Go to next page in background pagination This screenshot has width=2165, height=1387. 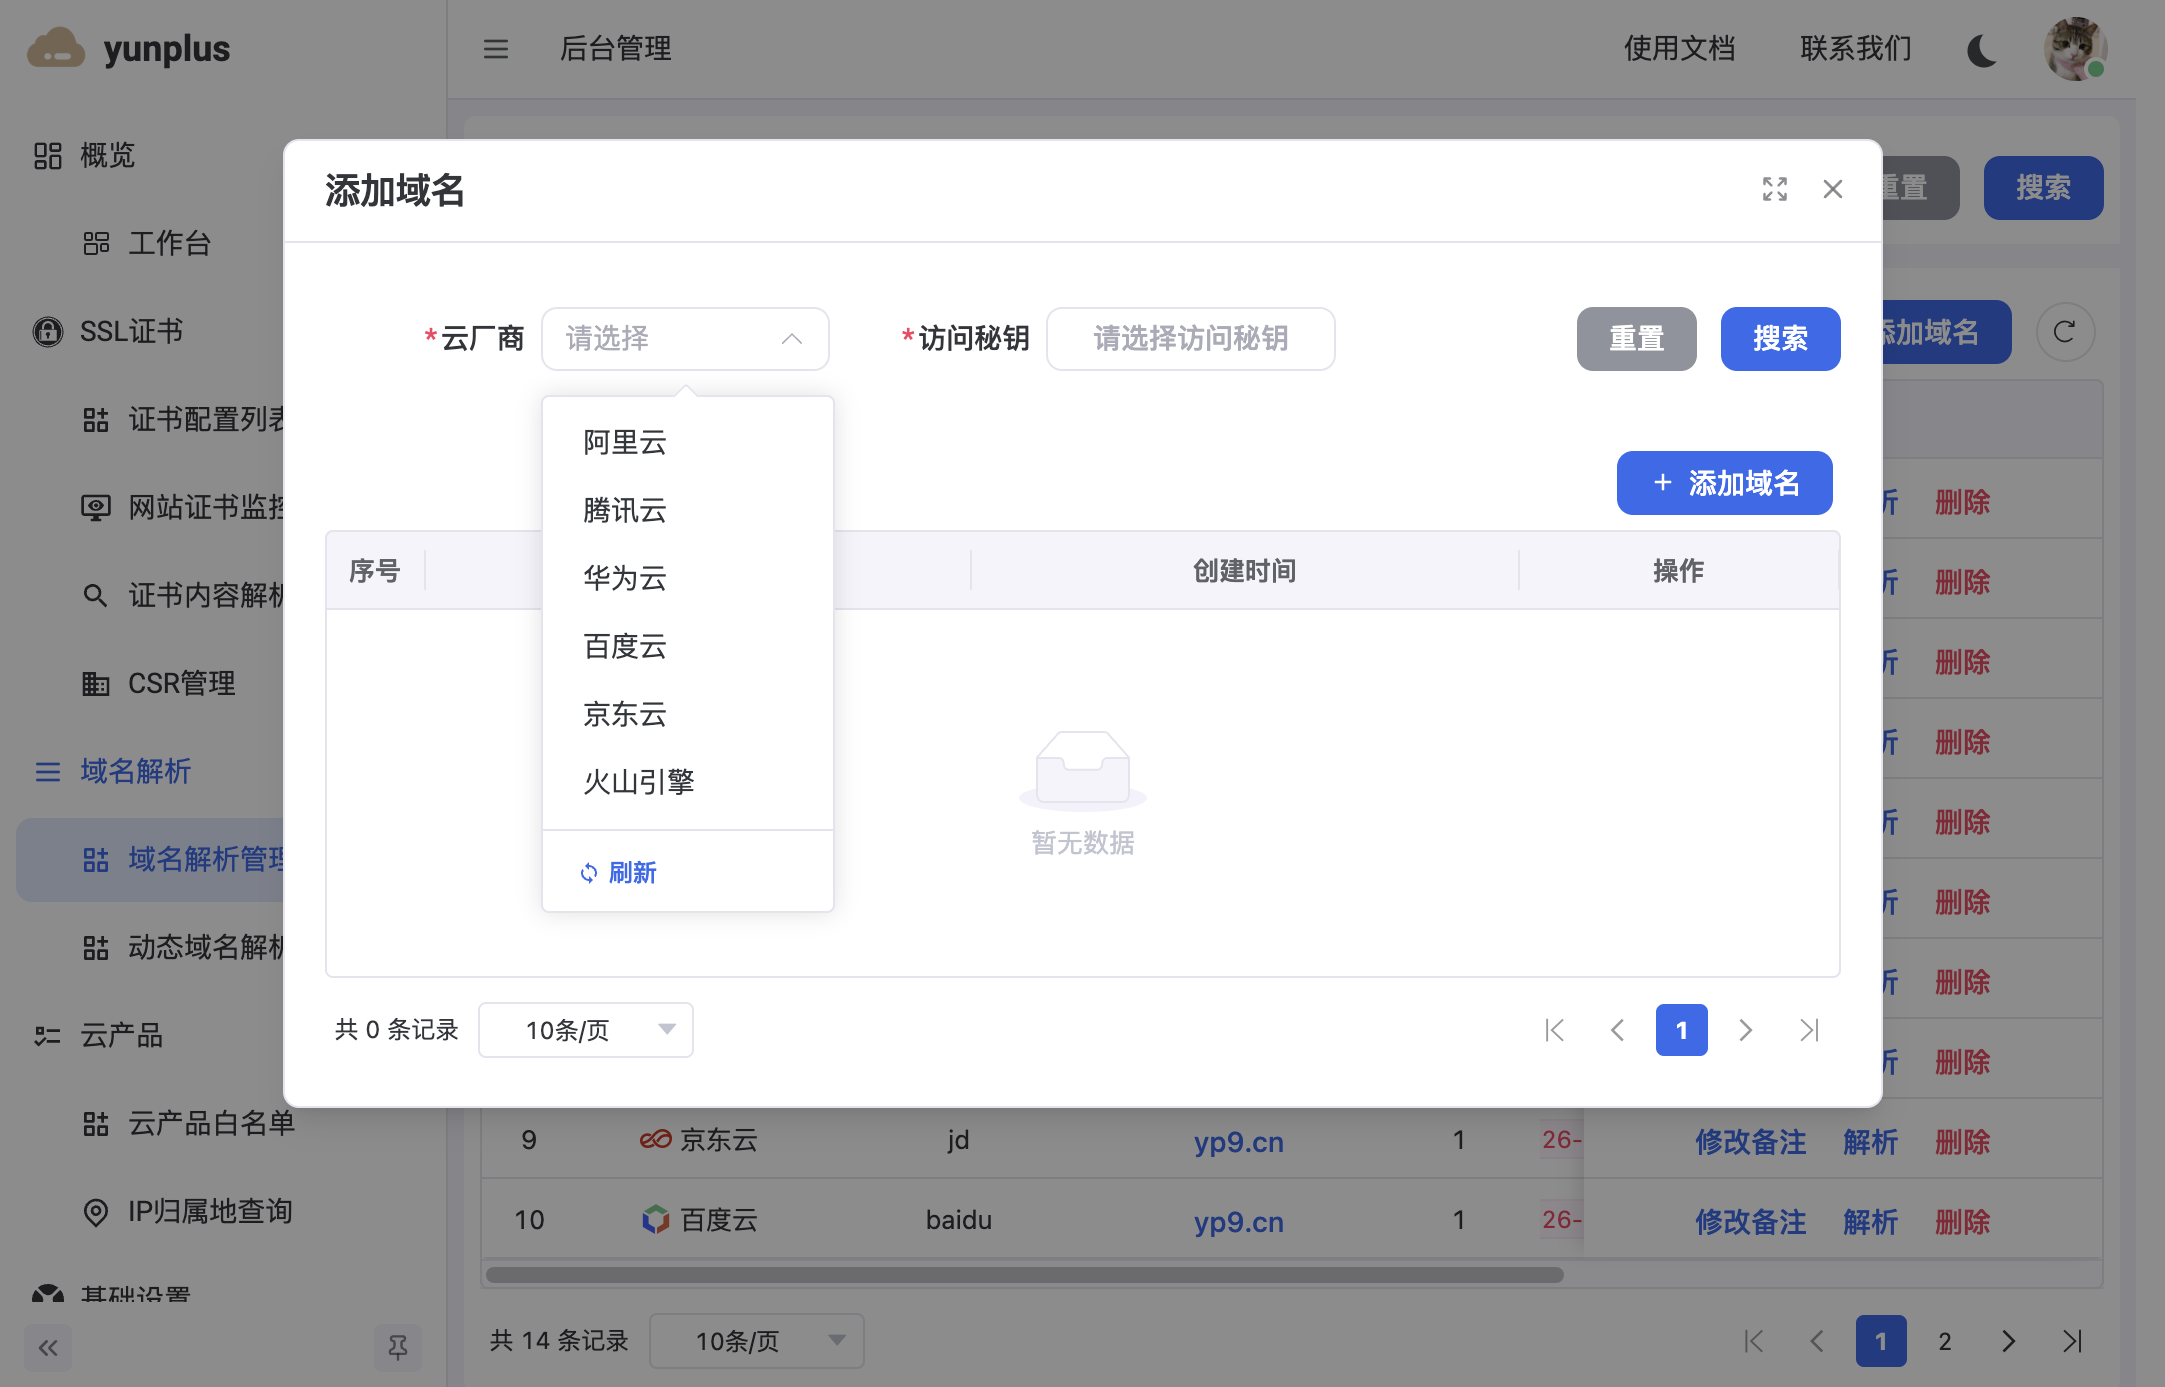[2009, 1341]
